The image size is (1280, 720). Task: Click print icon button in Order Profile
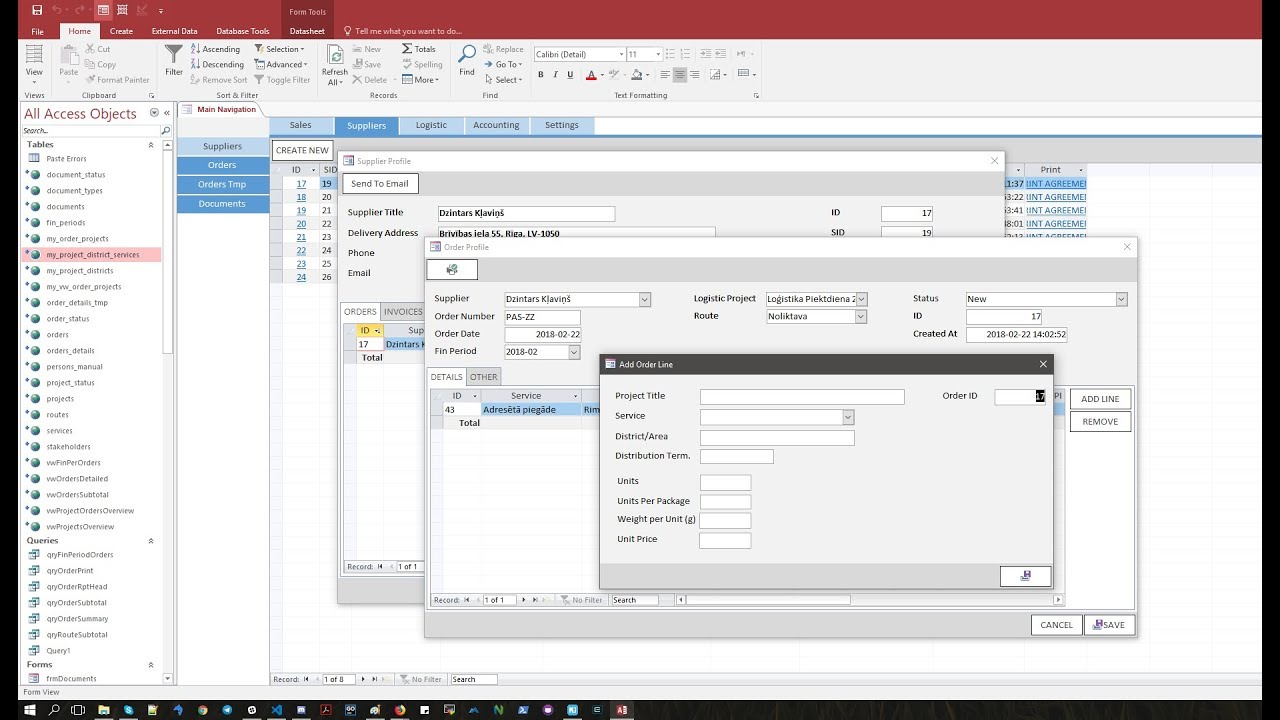tap(452, 270)
